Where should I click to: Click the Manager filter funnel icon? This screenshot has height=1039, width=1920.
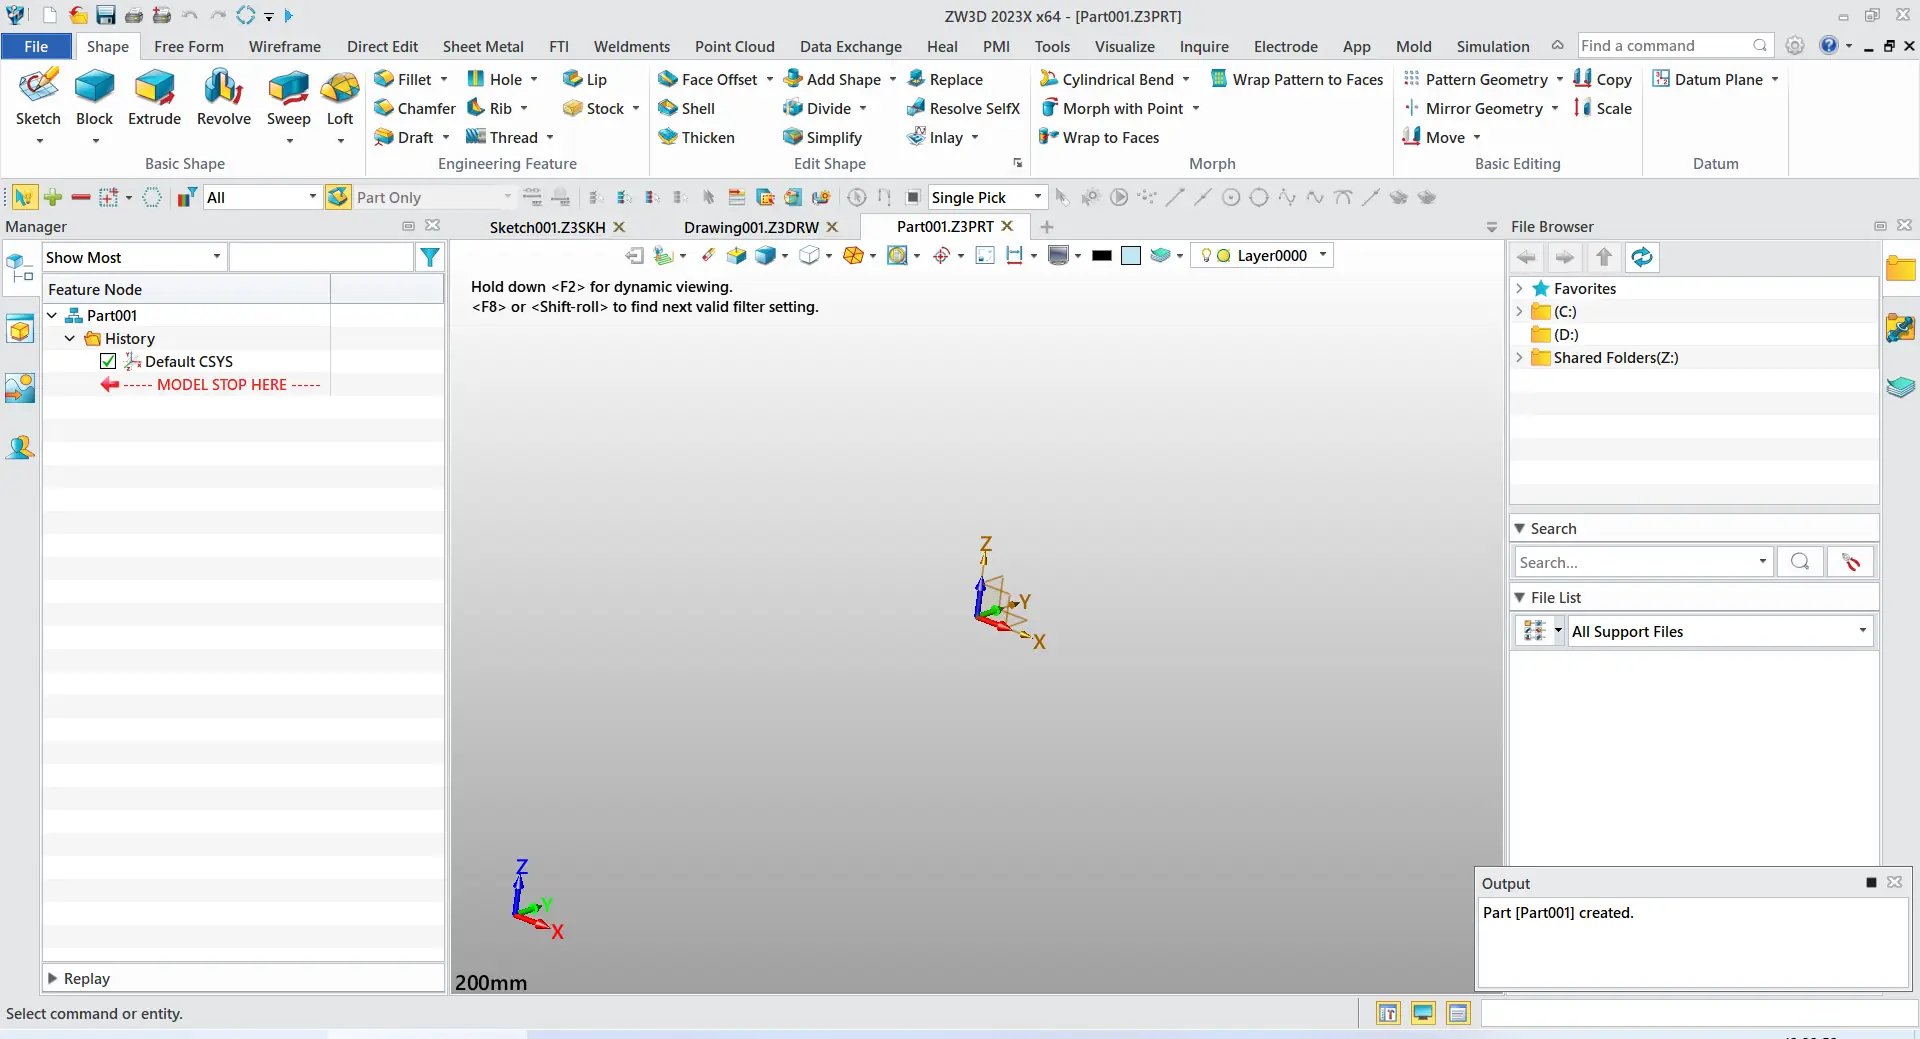[x=430, y=257]
